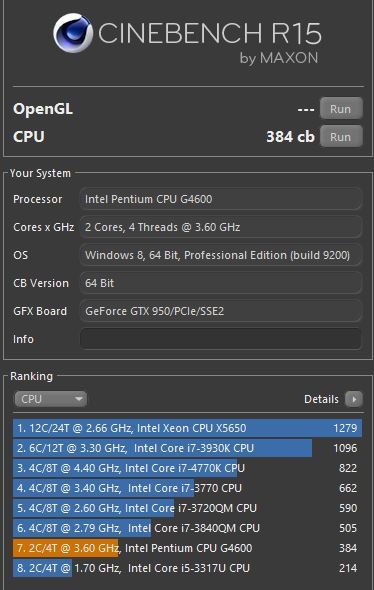This screenshot has width=374, height=590.
Task: Click the Details arrow icon
Action: click(x=354, y=399)
